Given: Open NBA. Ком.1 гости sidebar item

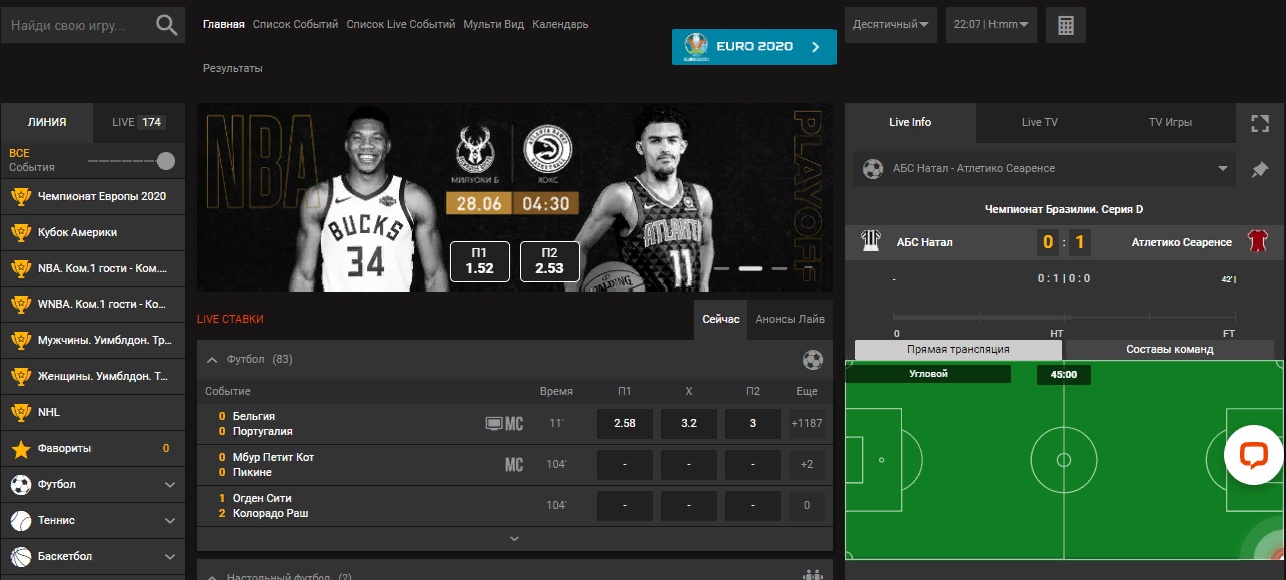Looking at the screenshot, I should 93,268.
